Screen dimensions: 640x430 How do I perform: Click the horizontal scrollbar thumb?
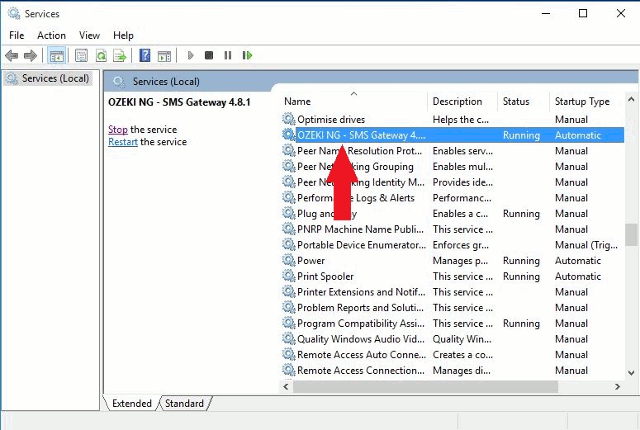(425, 386)
